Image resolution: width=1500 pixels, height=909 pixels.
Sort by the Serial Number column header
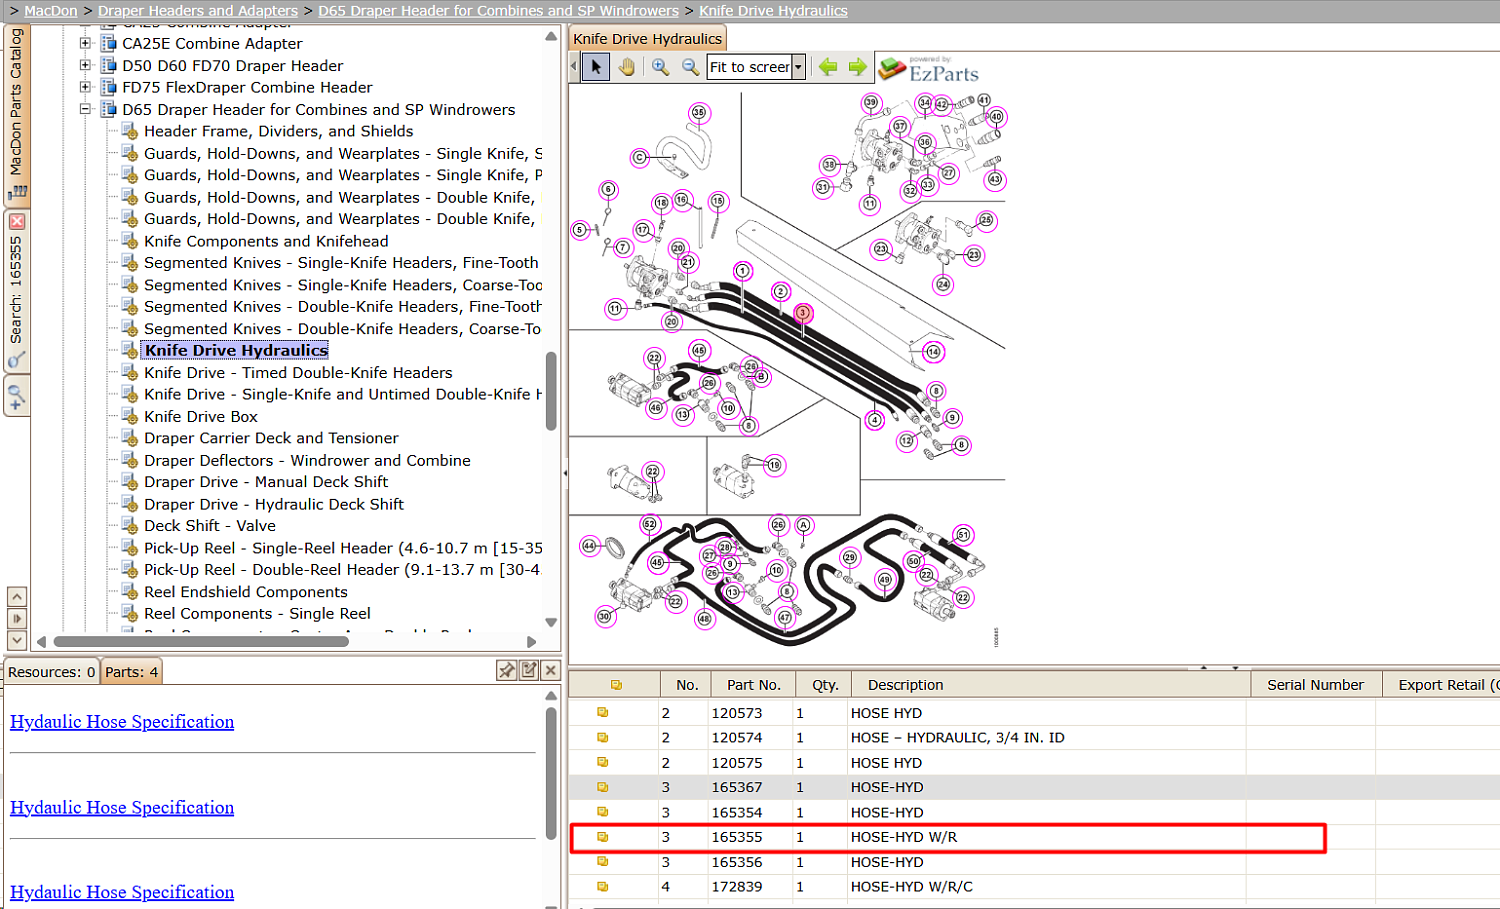coord(1315,685)
